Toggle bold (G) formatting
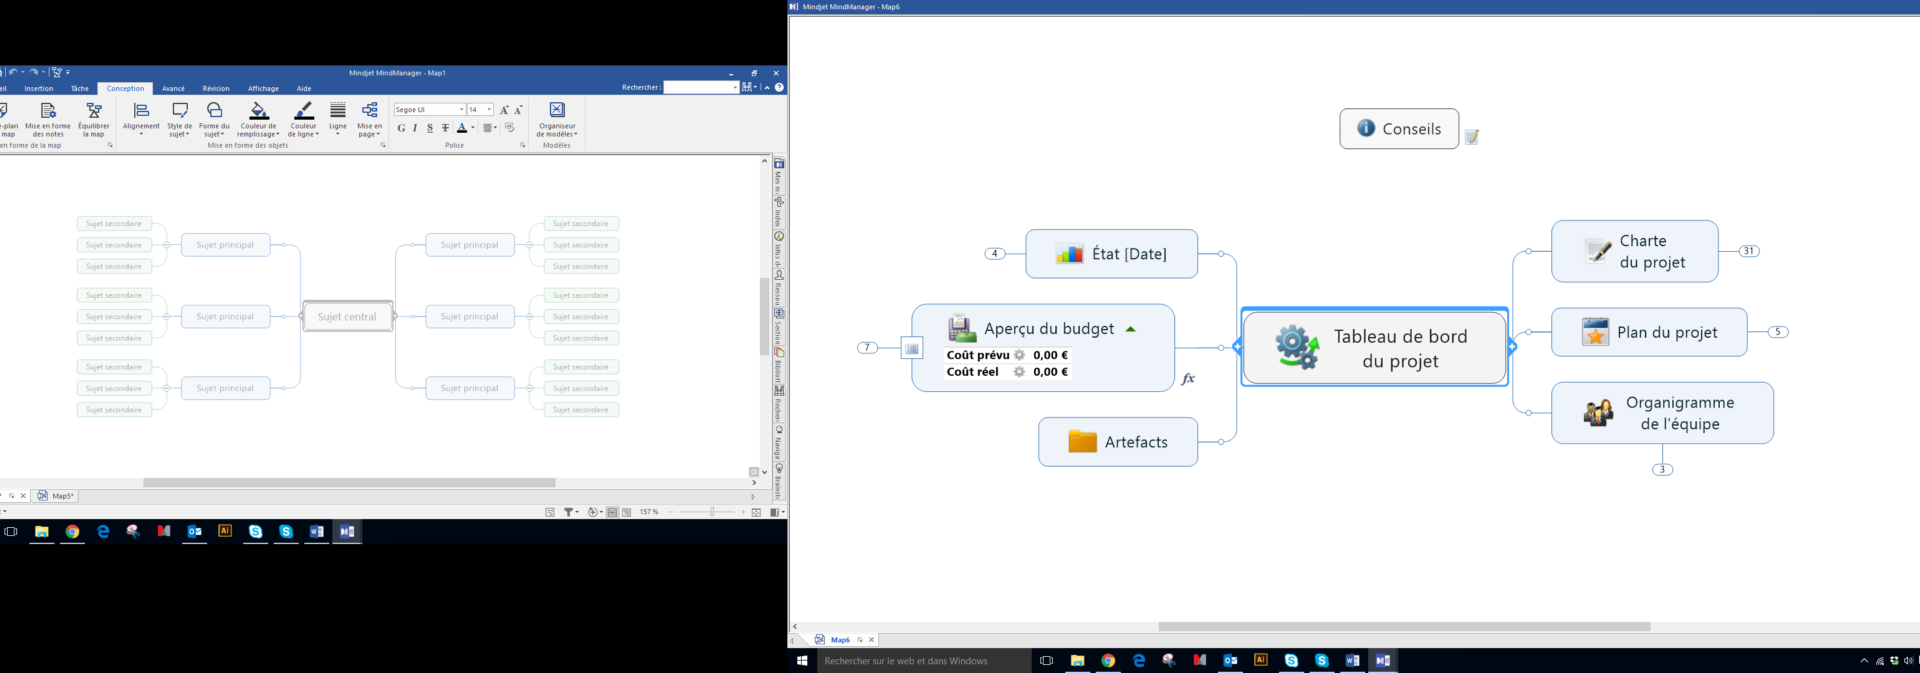This screenshot has width=1920, height=673. (401, 128)
